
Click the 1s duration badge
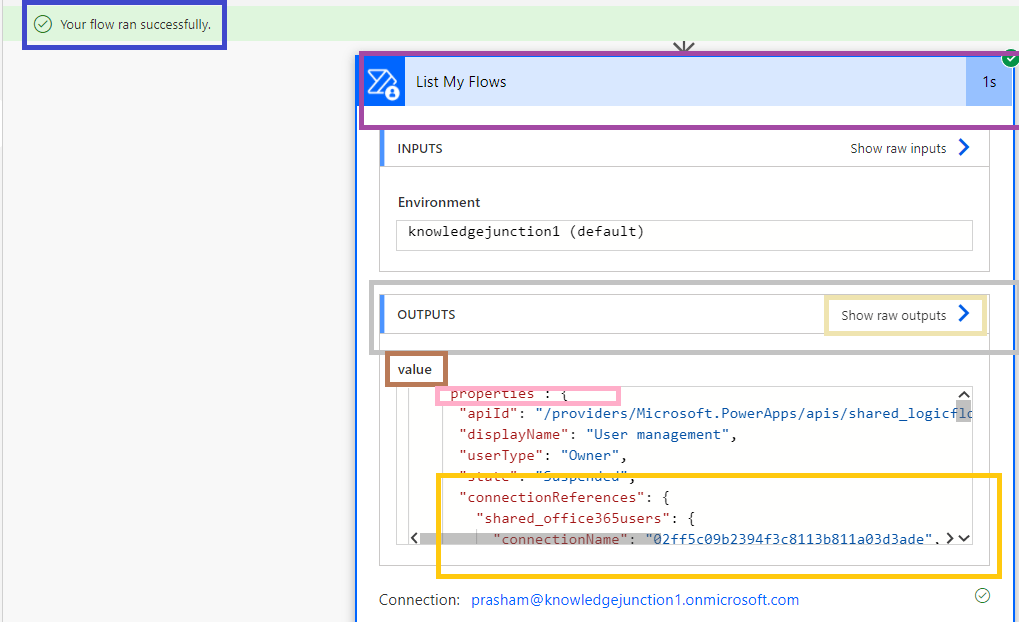(989, 82)
